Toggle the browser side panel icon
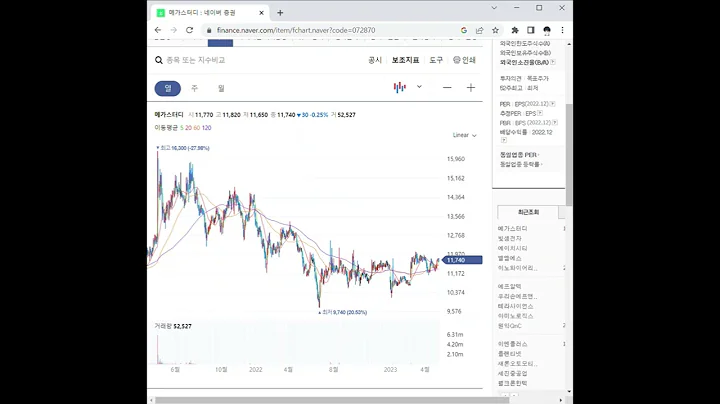Screen dimensions: 720x404 pyautogui.click(x=530, y=30)
